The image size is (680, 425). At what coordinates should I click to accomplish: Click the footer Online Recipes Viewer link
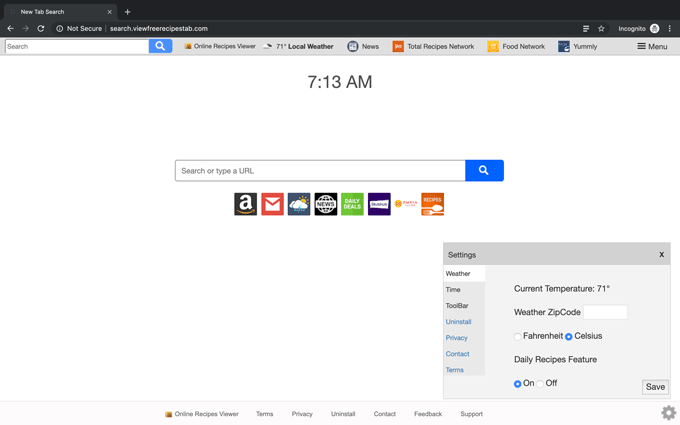click(202, 414)
